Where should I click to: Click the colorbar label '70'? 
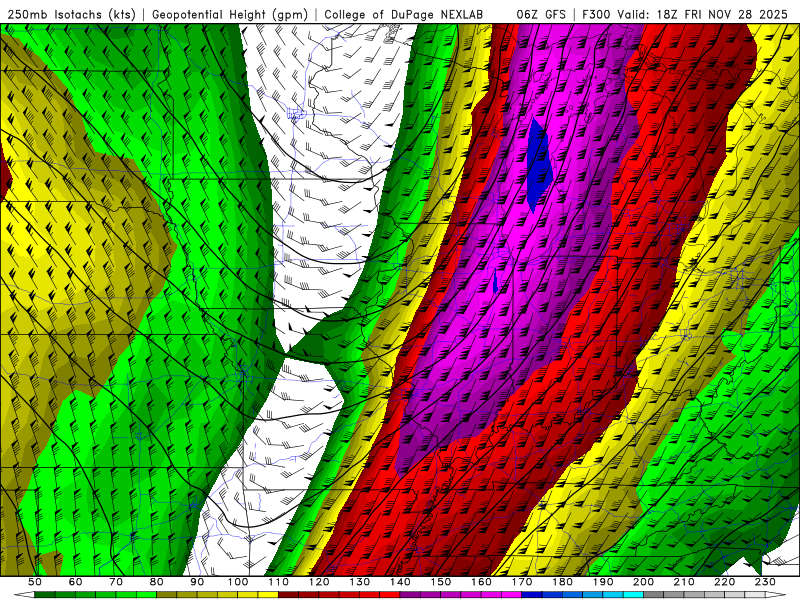click(116, 582)
